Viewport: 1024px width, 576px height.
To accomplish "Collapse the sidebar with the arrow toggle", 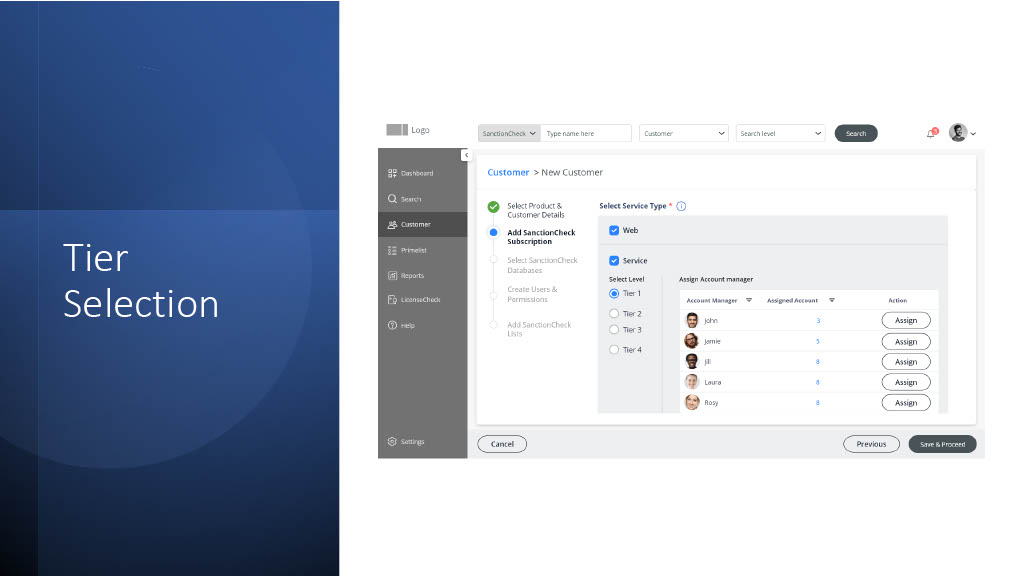I will 466,155.
